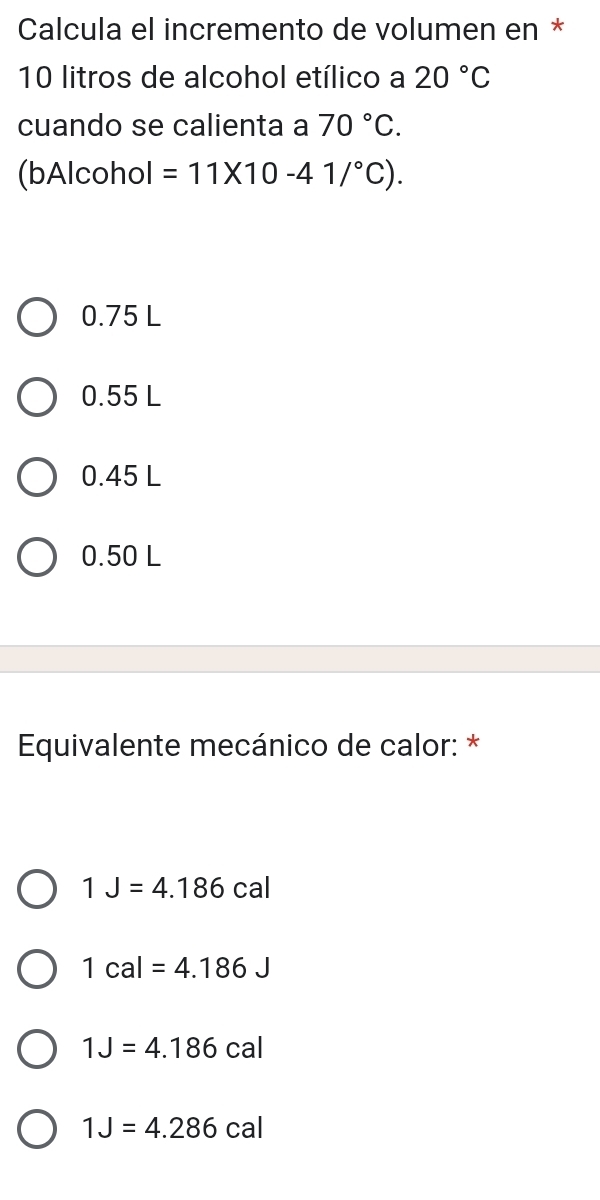Click first-option label text under Equivalente mecánico

(x=177, y=888)
